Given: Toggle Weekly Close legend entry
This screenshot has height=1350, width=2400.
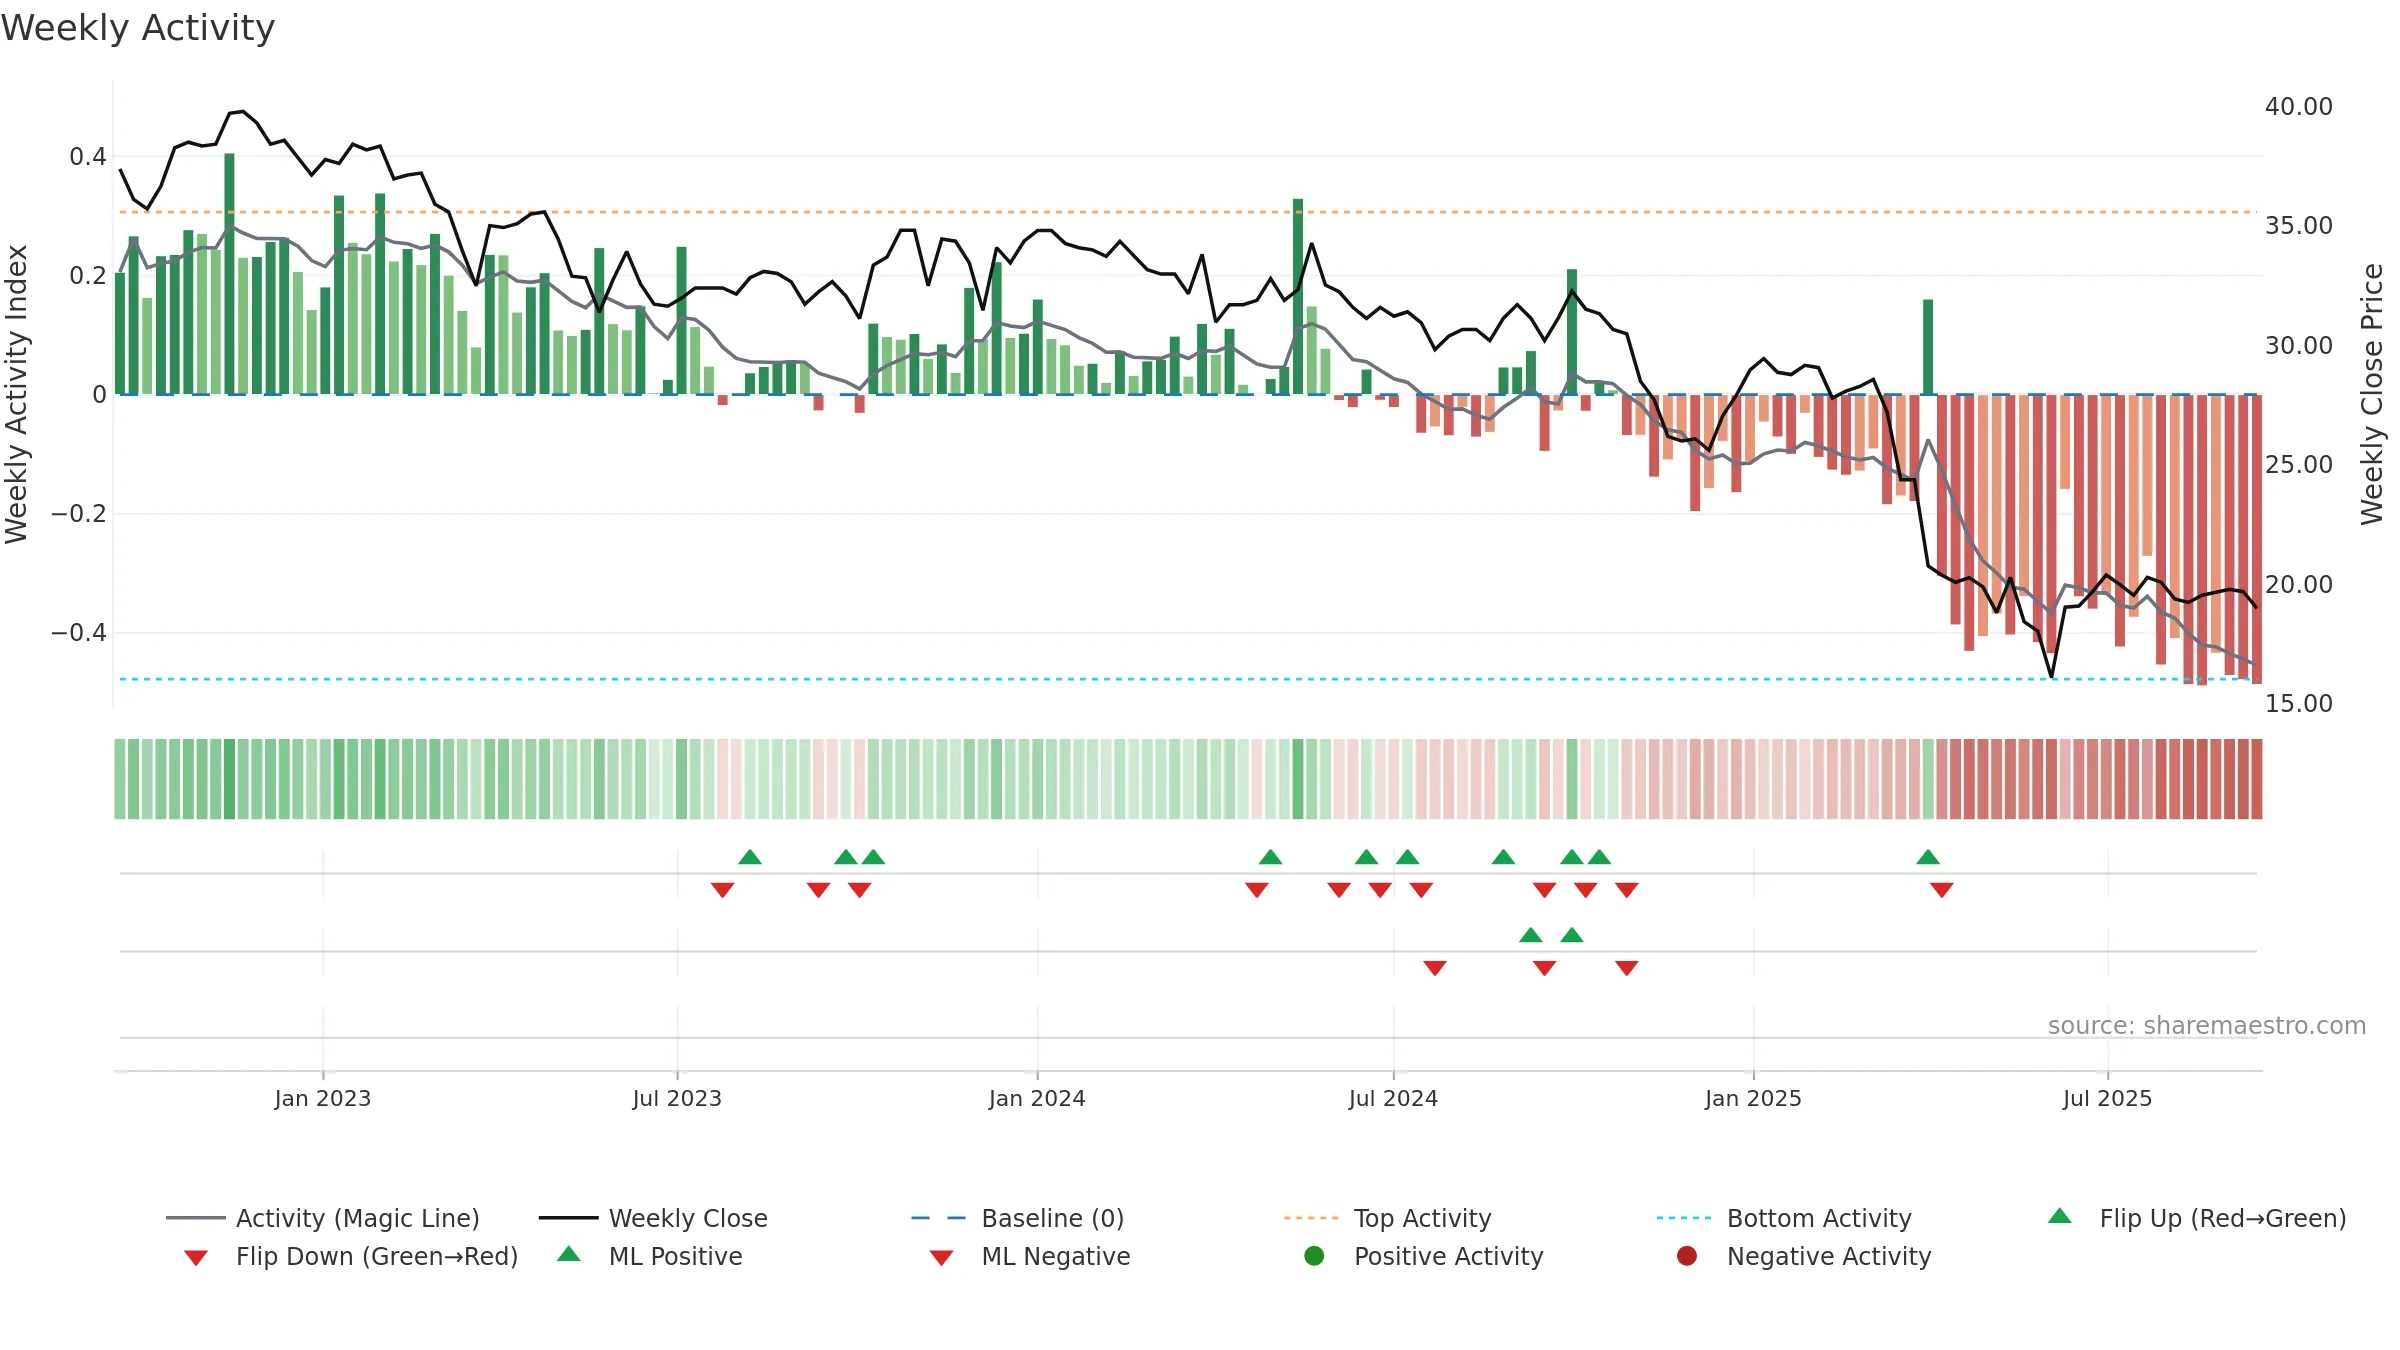Looking at the screenshot, I should [x=653, y=1218].
